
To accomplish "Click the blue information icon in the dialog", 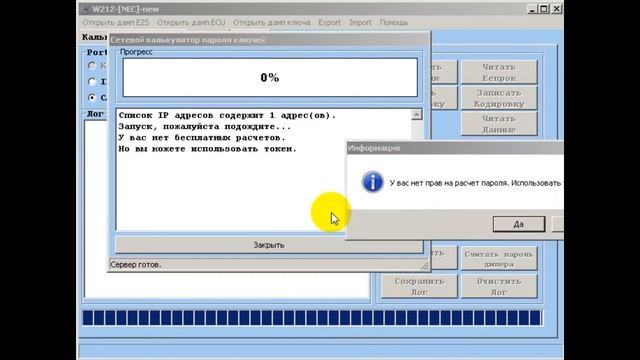I will tap(372, 182).
